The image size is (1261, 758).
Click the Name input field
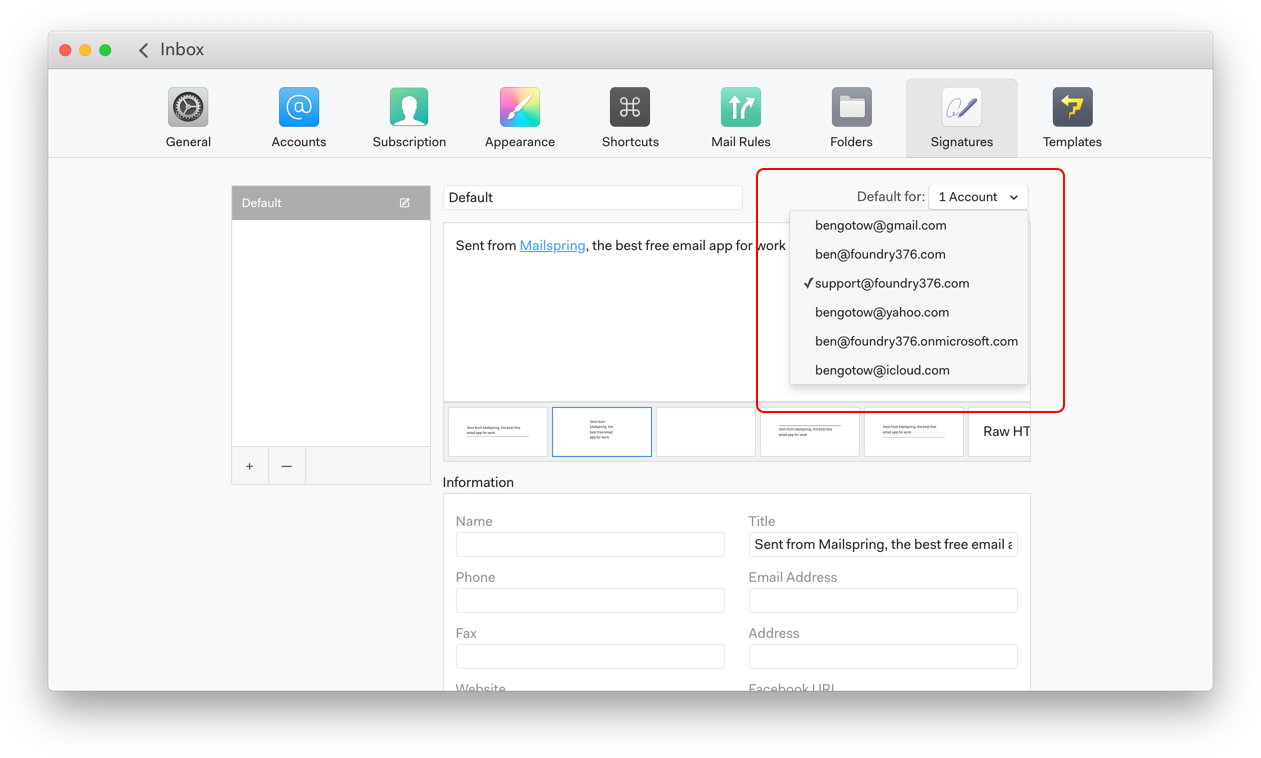[590, 544]
